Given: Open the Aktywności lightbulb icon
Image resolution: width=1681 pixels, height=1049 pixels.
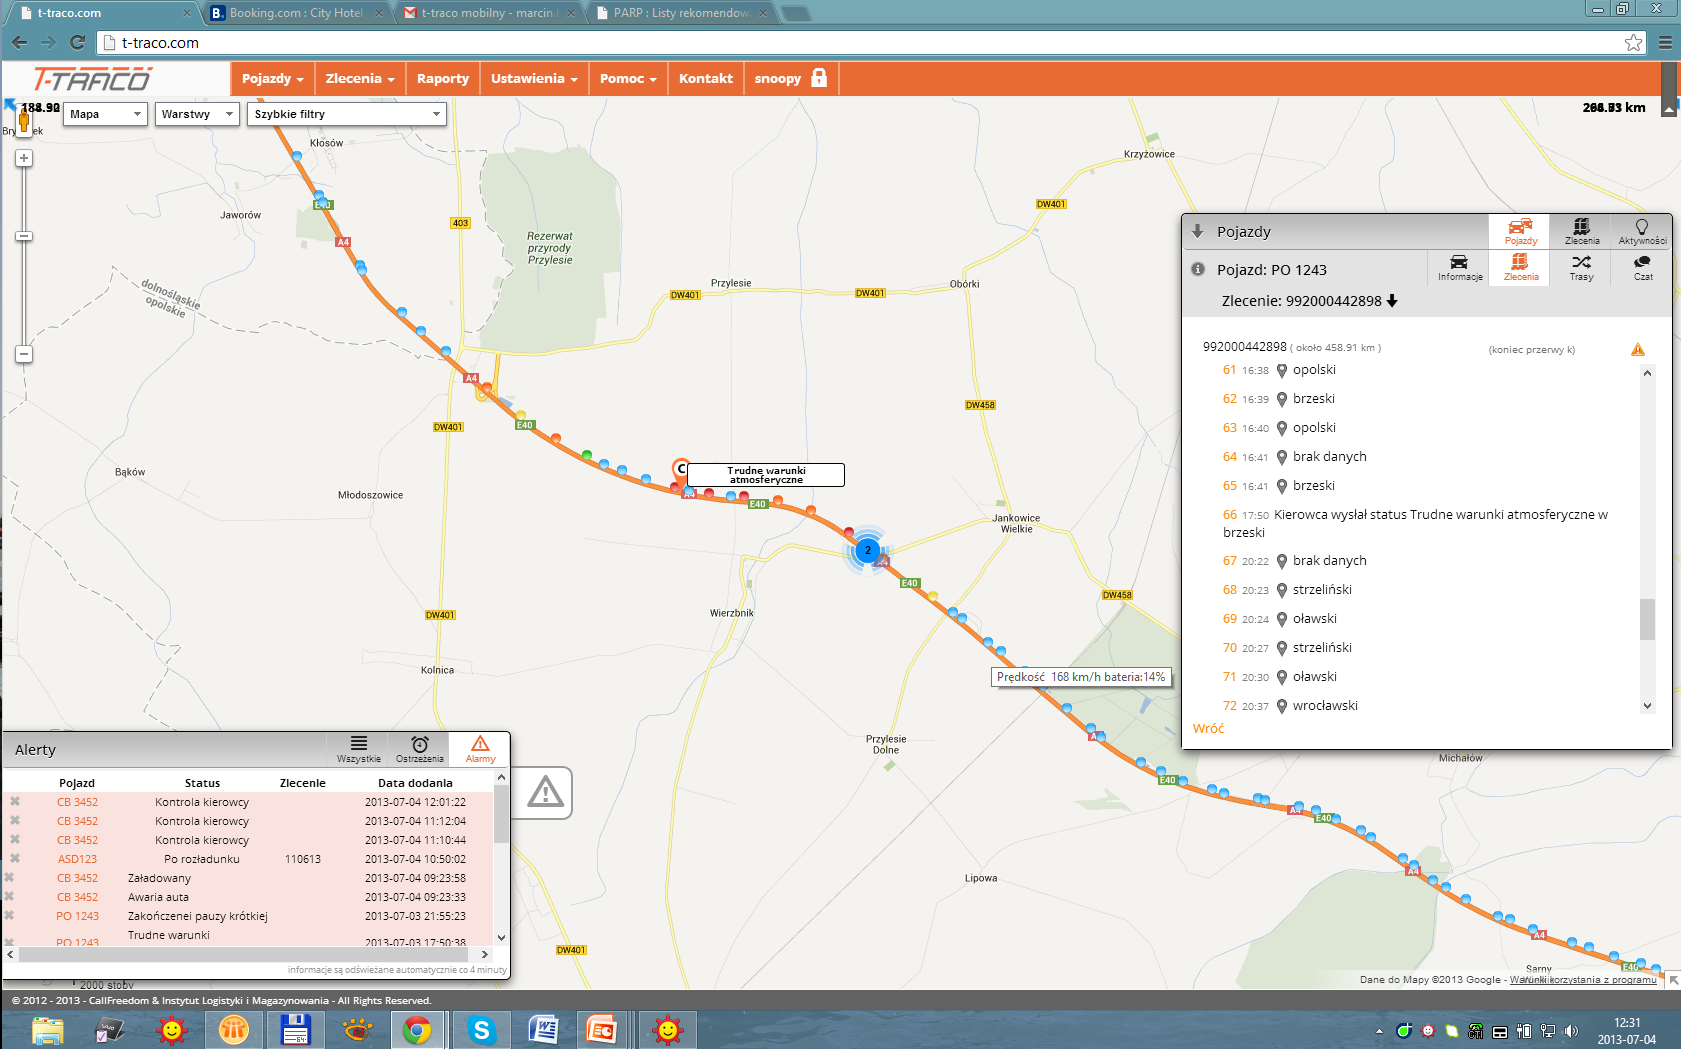Looking at the screenshot, I should (1642, 231).
